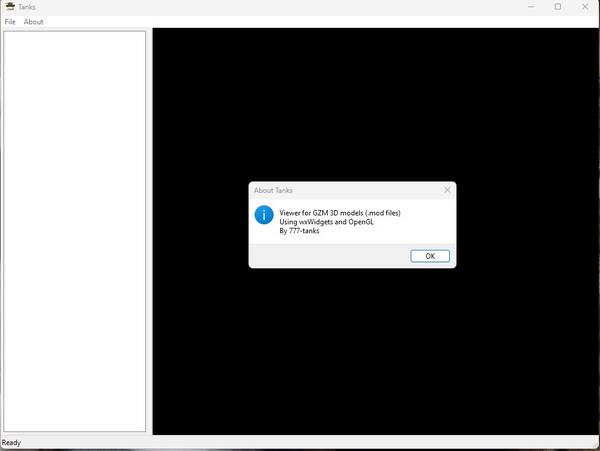Close the Tanks main window
Screen dimensions: 600x451
tap(585, 7)
